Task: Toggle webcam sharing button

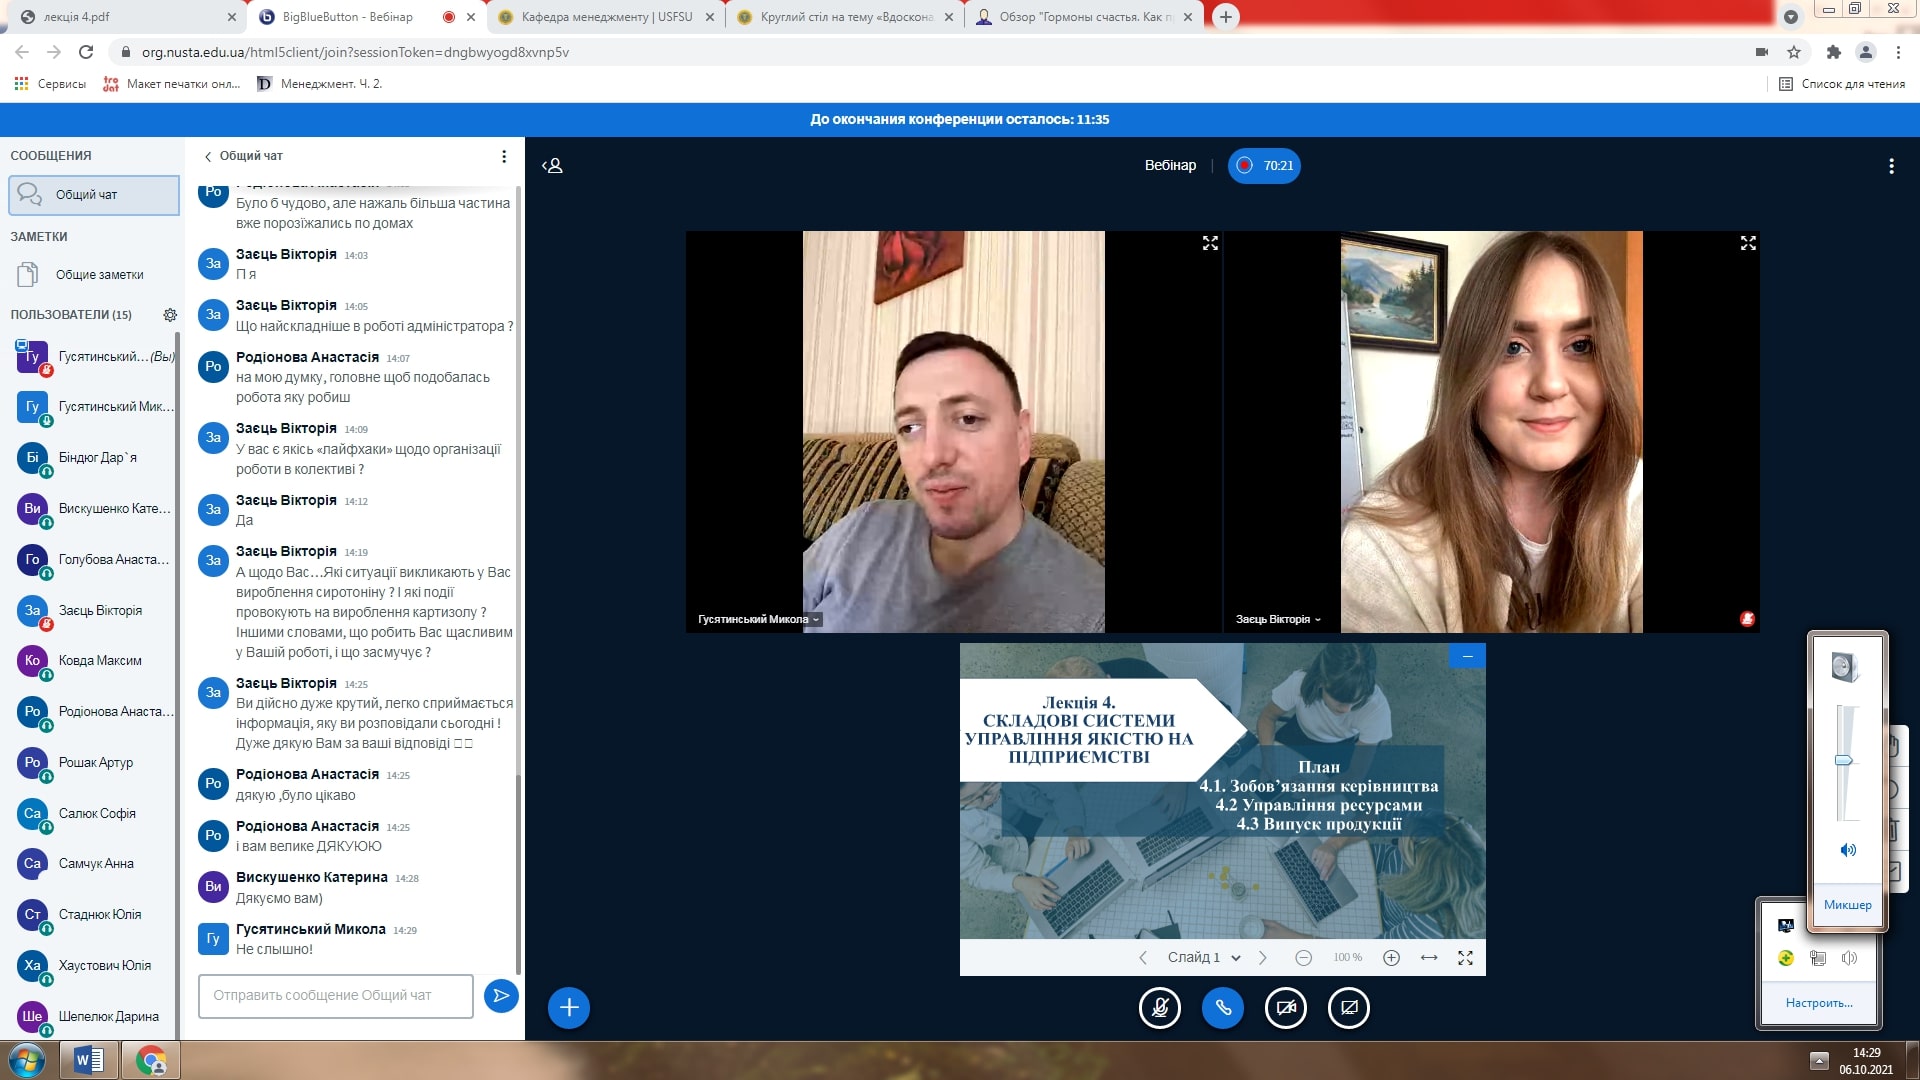Action: pos(1286,1008)
